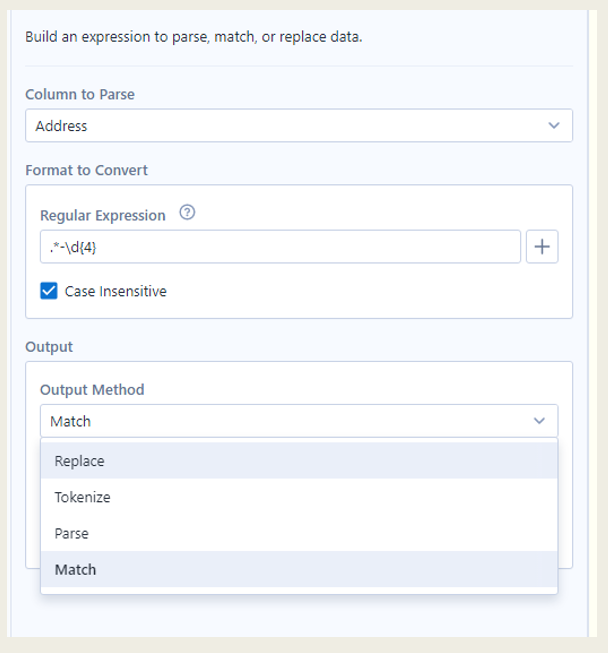The image size is (608, 653).
Task: Click the Case Insensitive label text
Action: (115, 292)
